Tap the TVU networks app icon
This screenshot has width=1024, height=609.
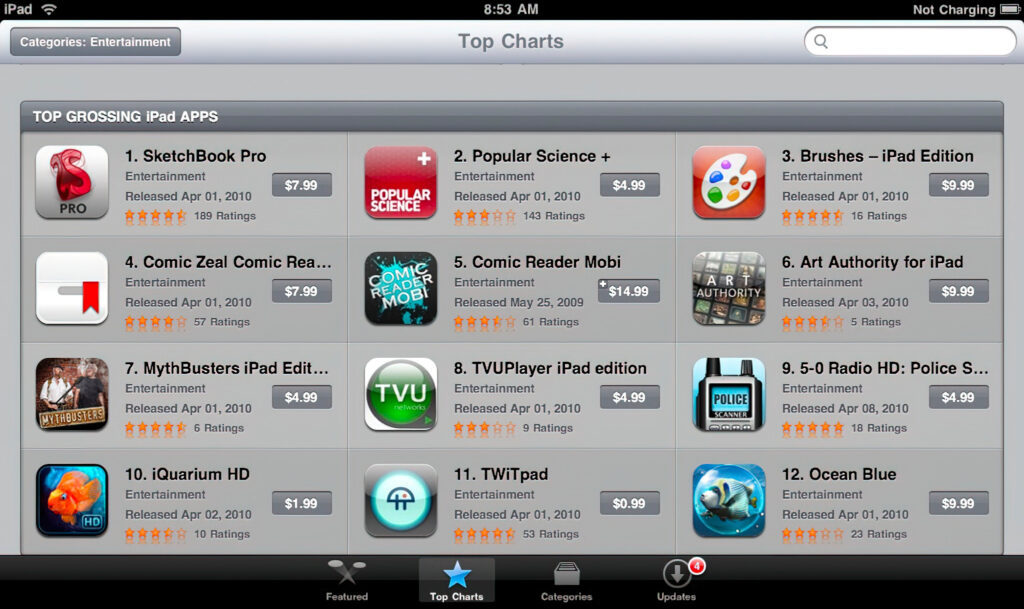400,394
